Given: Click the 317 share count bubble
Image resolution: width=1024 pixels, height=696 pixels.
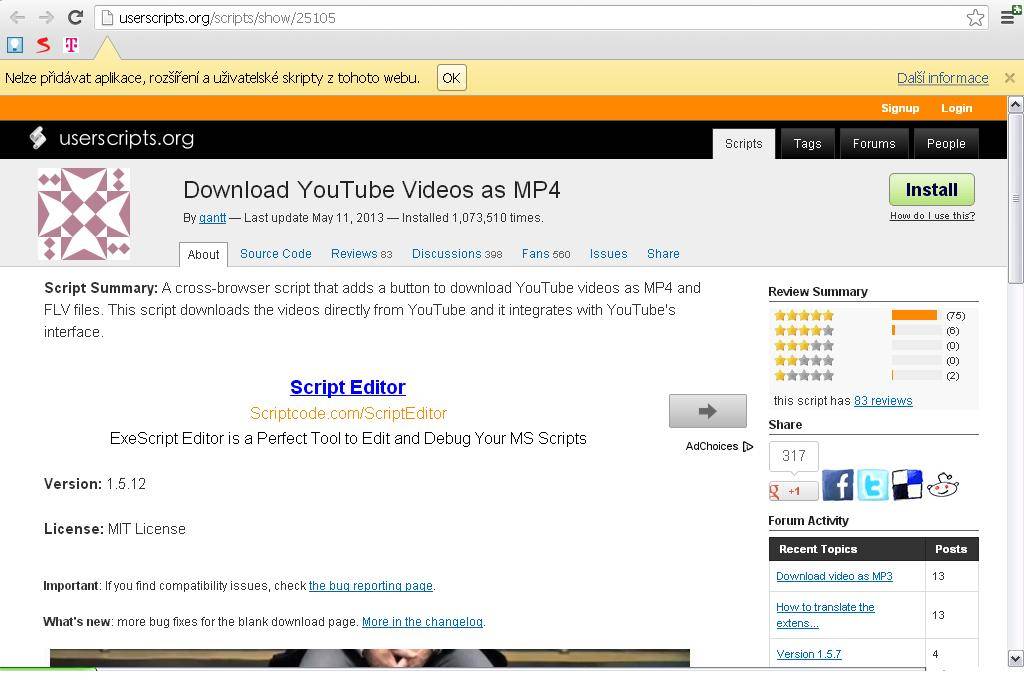Looking at the screenshot, I should coord(793,456).
